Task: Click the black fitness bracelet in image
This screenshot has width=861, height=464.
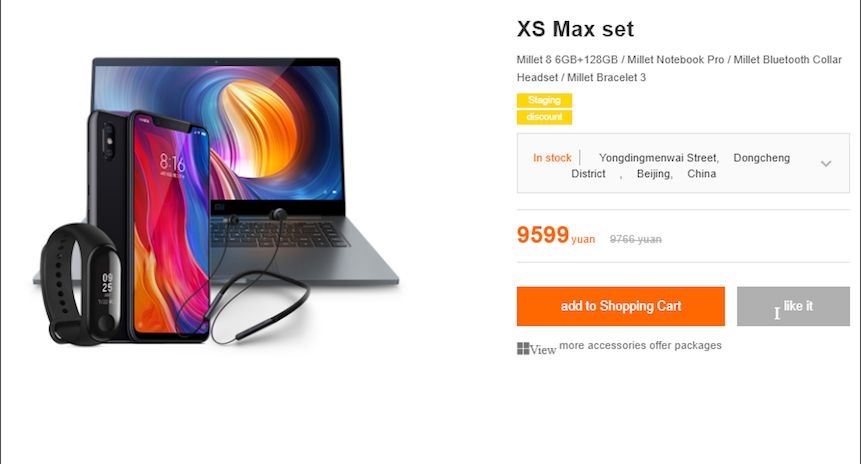Action: point(80,284)
